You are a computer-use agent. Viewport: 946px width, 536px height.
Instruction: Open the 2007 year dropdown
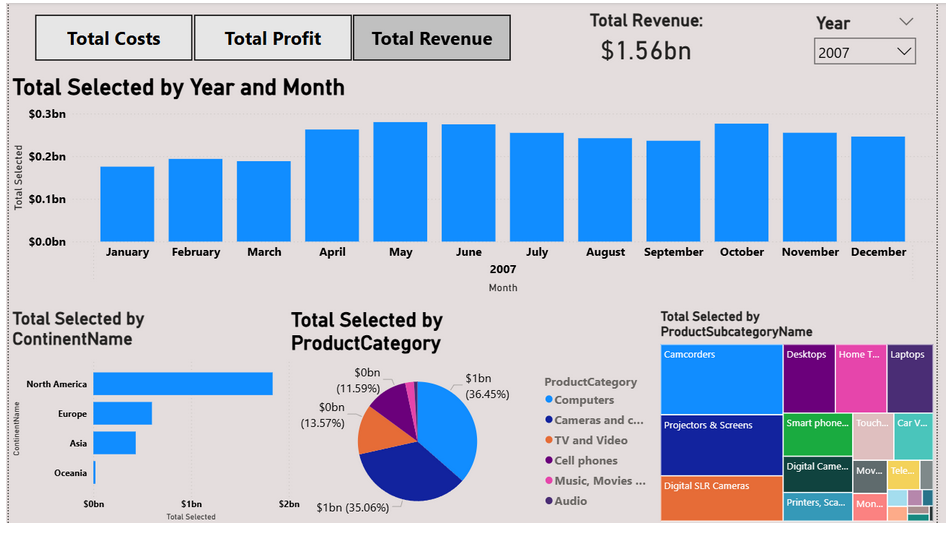pyautogui.click(x=864, y=51)
